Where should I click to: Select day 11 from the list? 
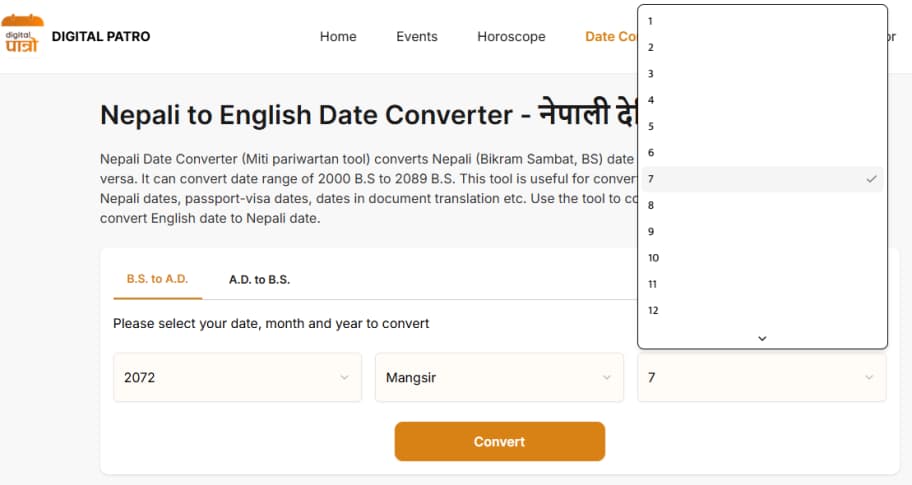(763, 284)
